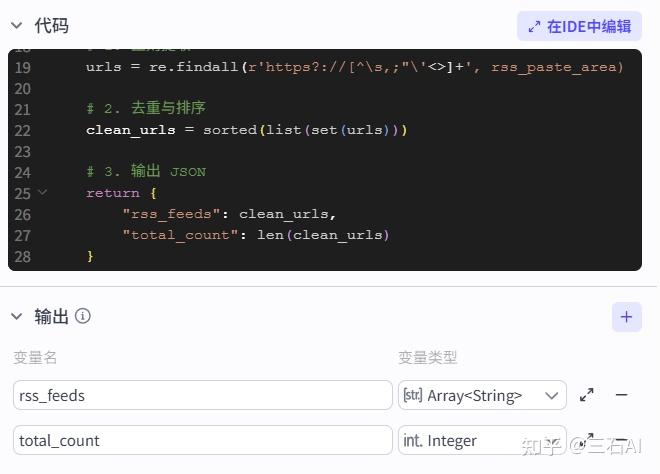This screenshot has width=660, height=474.
Task: Click the rss_feeds variable name field
Action: (203, 395)
